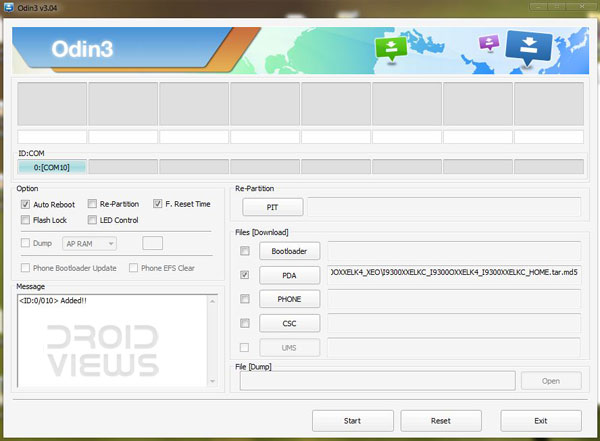This screenshot has width=600, height=441.
Task: Click the "<ID:0/010> Added!!" log line
Action: pyautogui.click(x=53, y=301)
